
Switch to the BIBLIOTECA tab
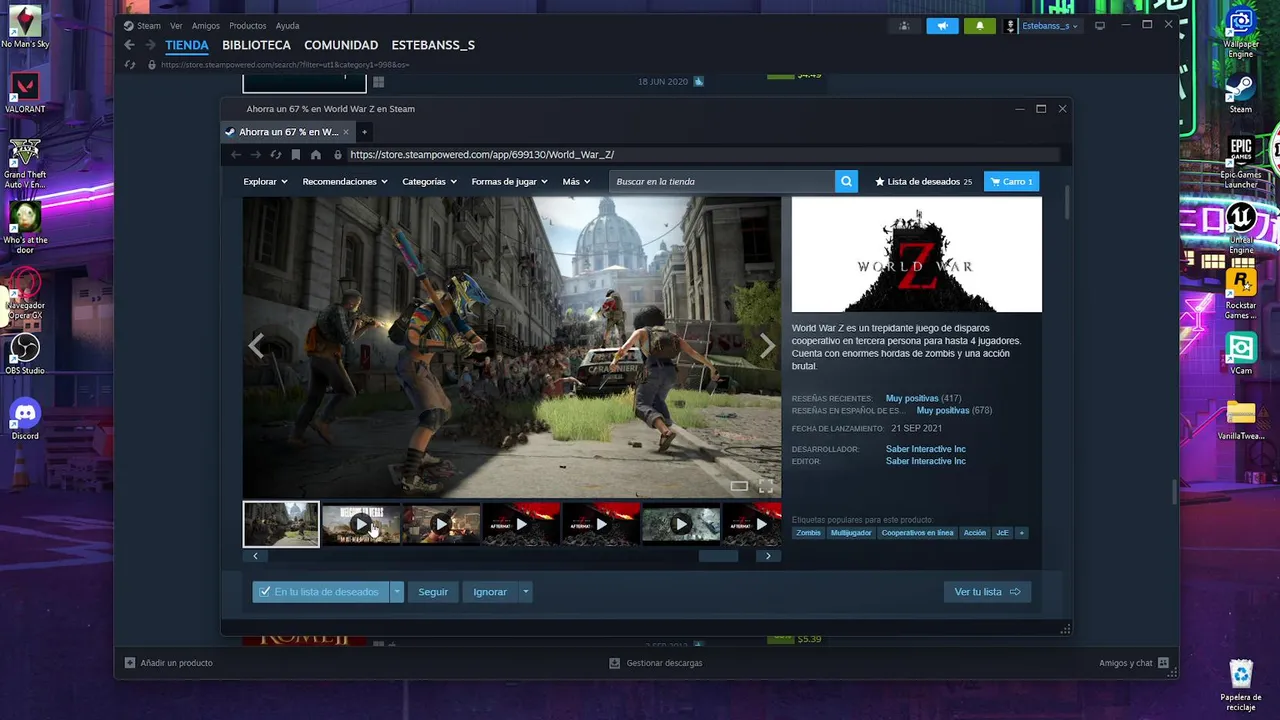(256, 45)
